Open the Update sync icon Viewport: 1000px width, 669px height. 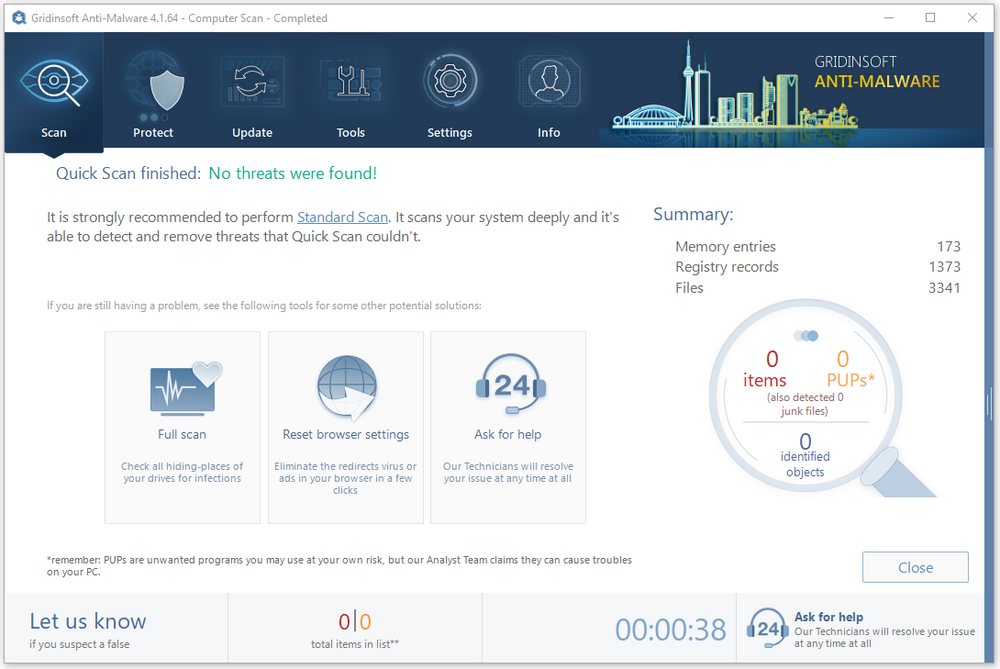(x=252, y=82)
